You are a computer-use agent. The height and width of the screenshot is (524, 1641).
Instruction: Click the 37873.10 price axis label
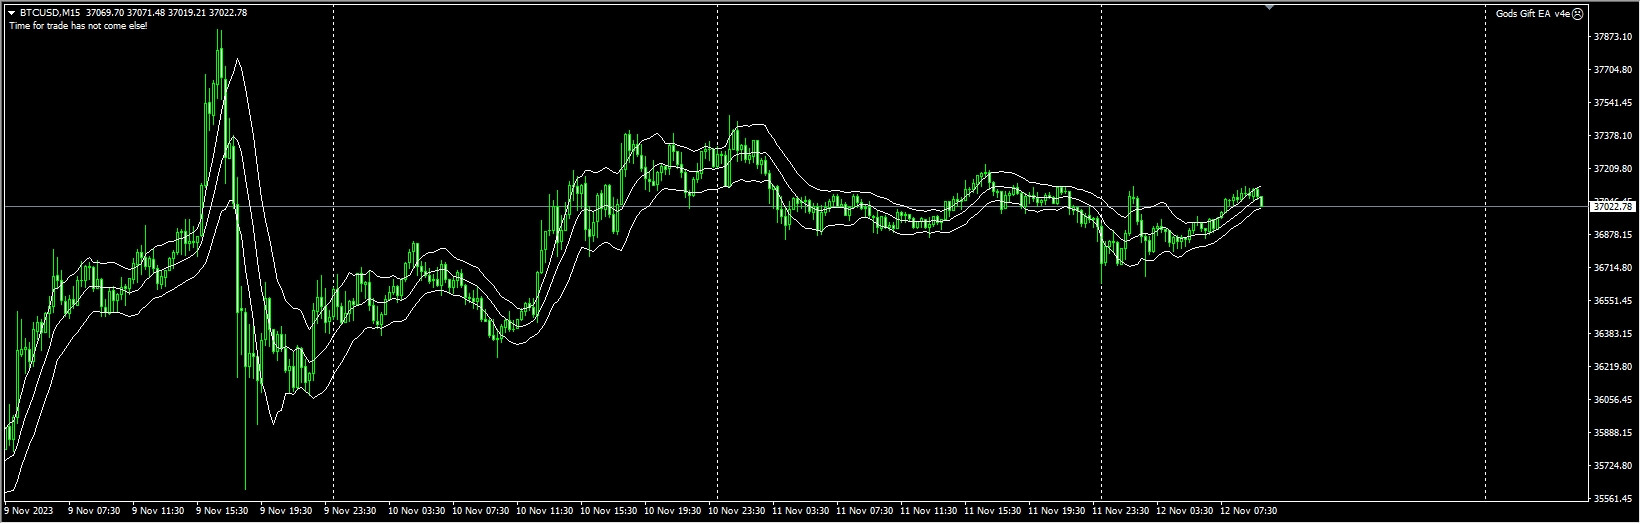1612,37
